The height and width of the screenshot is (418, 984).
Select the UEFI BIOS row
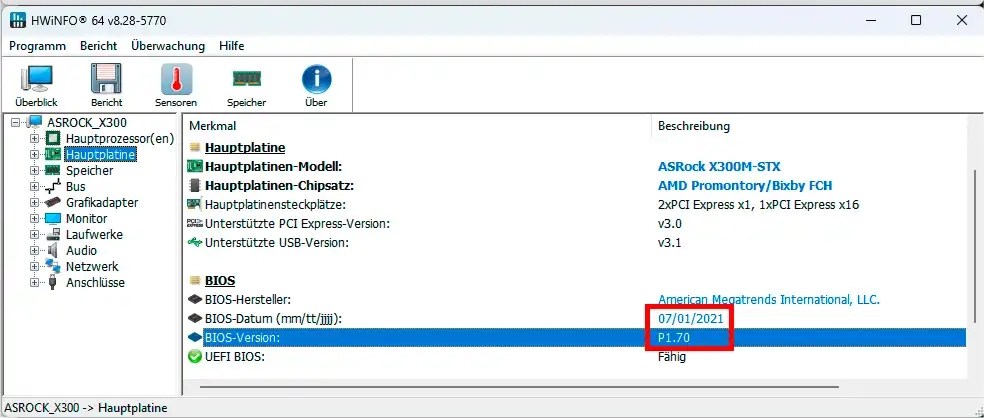576,356
